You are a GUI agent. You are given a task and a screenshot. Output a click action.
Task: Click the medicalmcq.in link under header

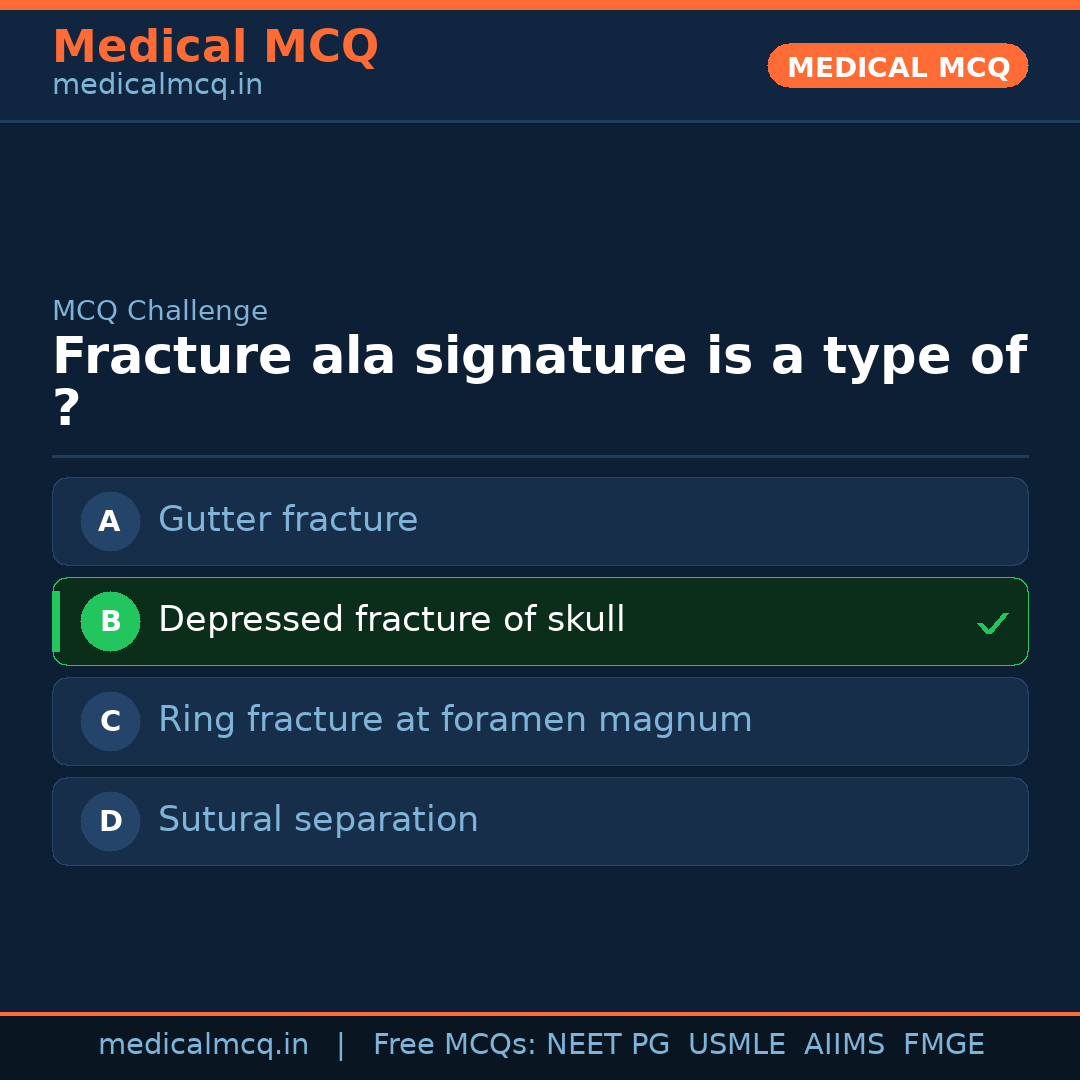coord(157,85)
